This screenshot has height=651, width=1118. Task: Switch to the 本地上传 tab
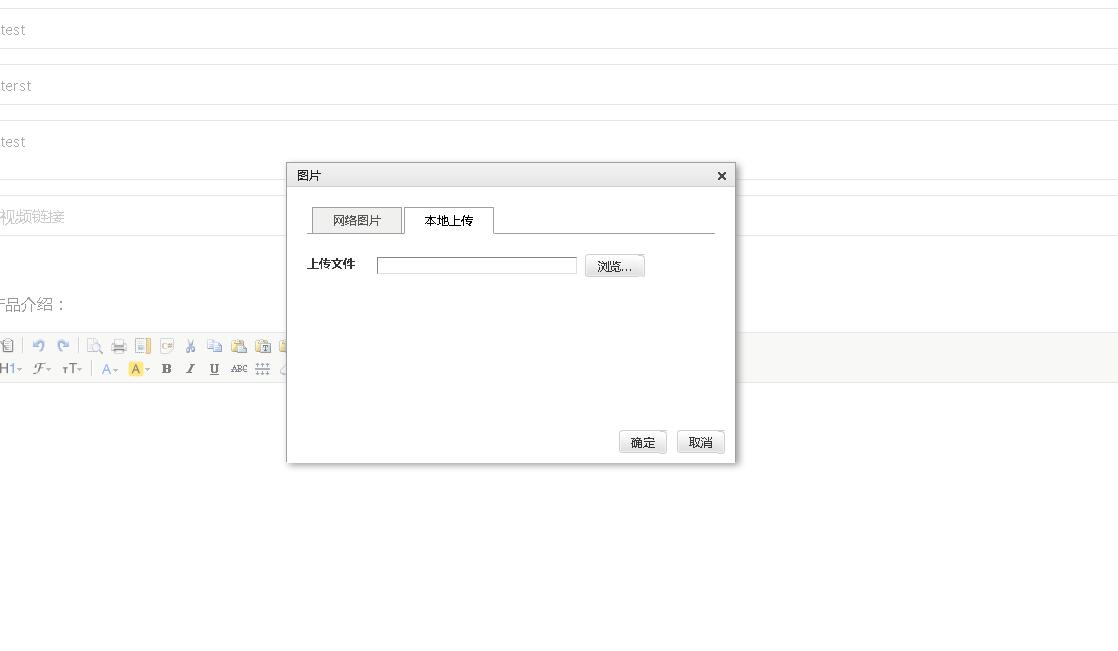click(447, 220)
